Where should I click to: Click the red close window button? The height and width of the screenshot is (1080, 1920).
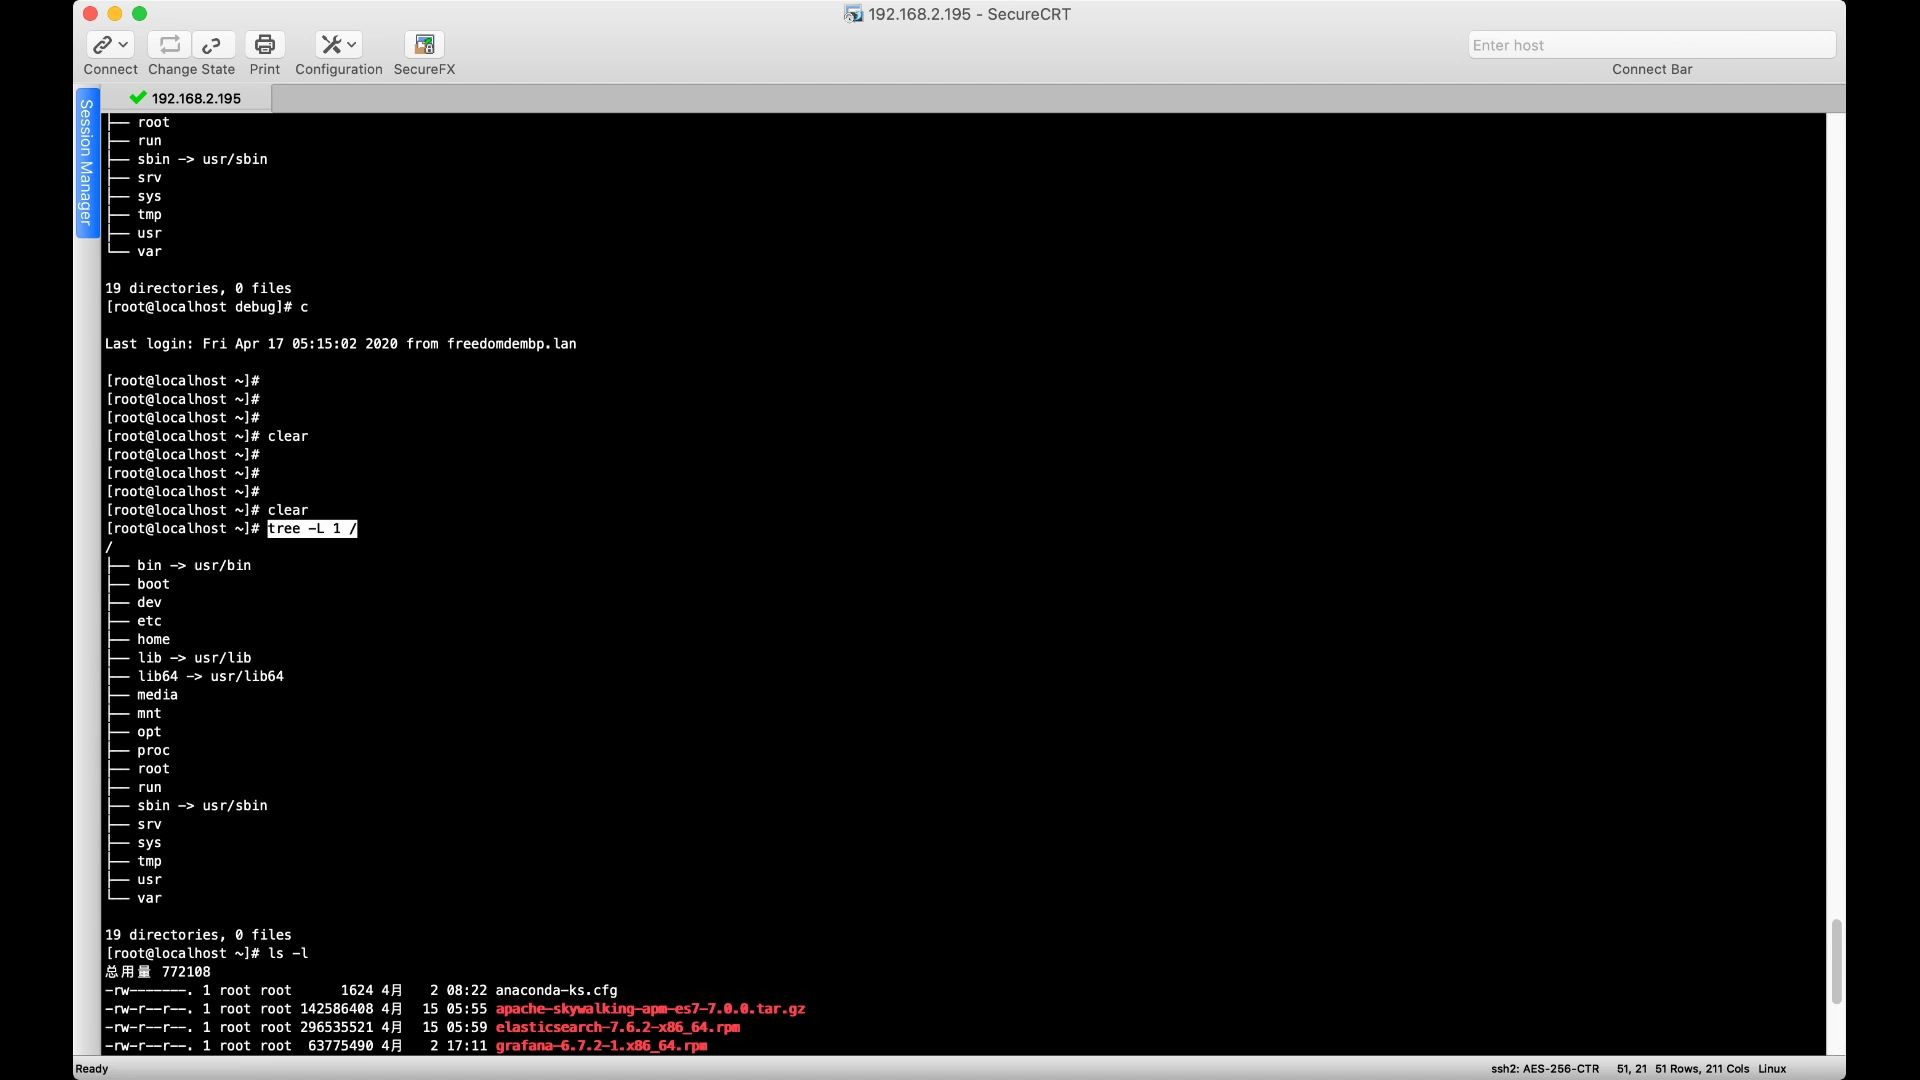[91, 14]
